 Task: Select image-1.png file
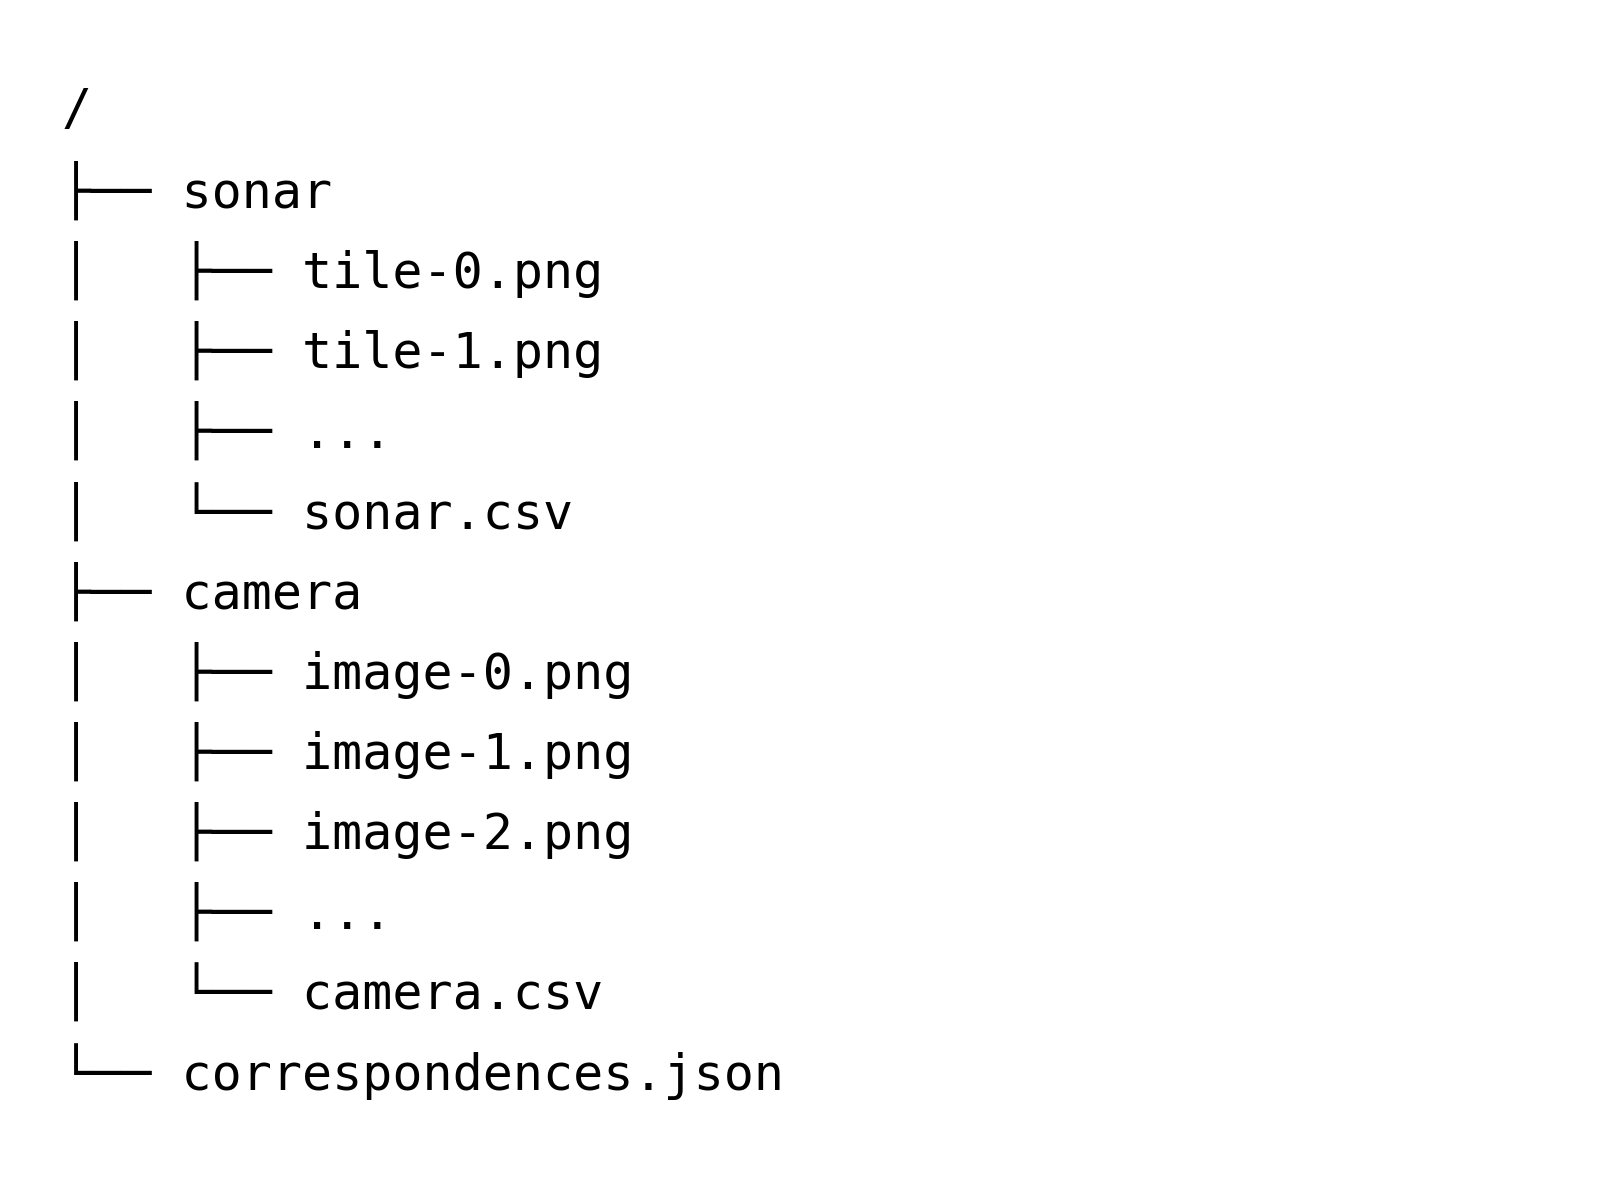point(467,753)
